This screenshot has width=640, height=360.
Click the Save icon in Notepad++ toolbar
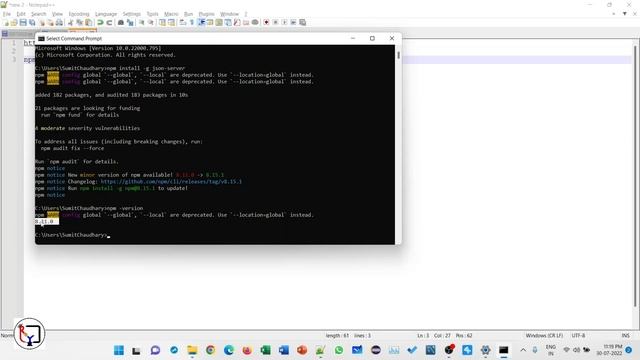click(23, 22)
